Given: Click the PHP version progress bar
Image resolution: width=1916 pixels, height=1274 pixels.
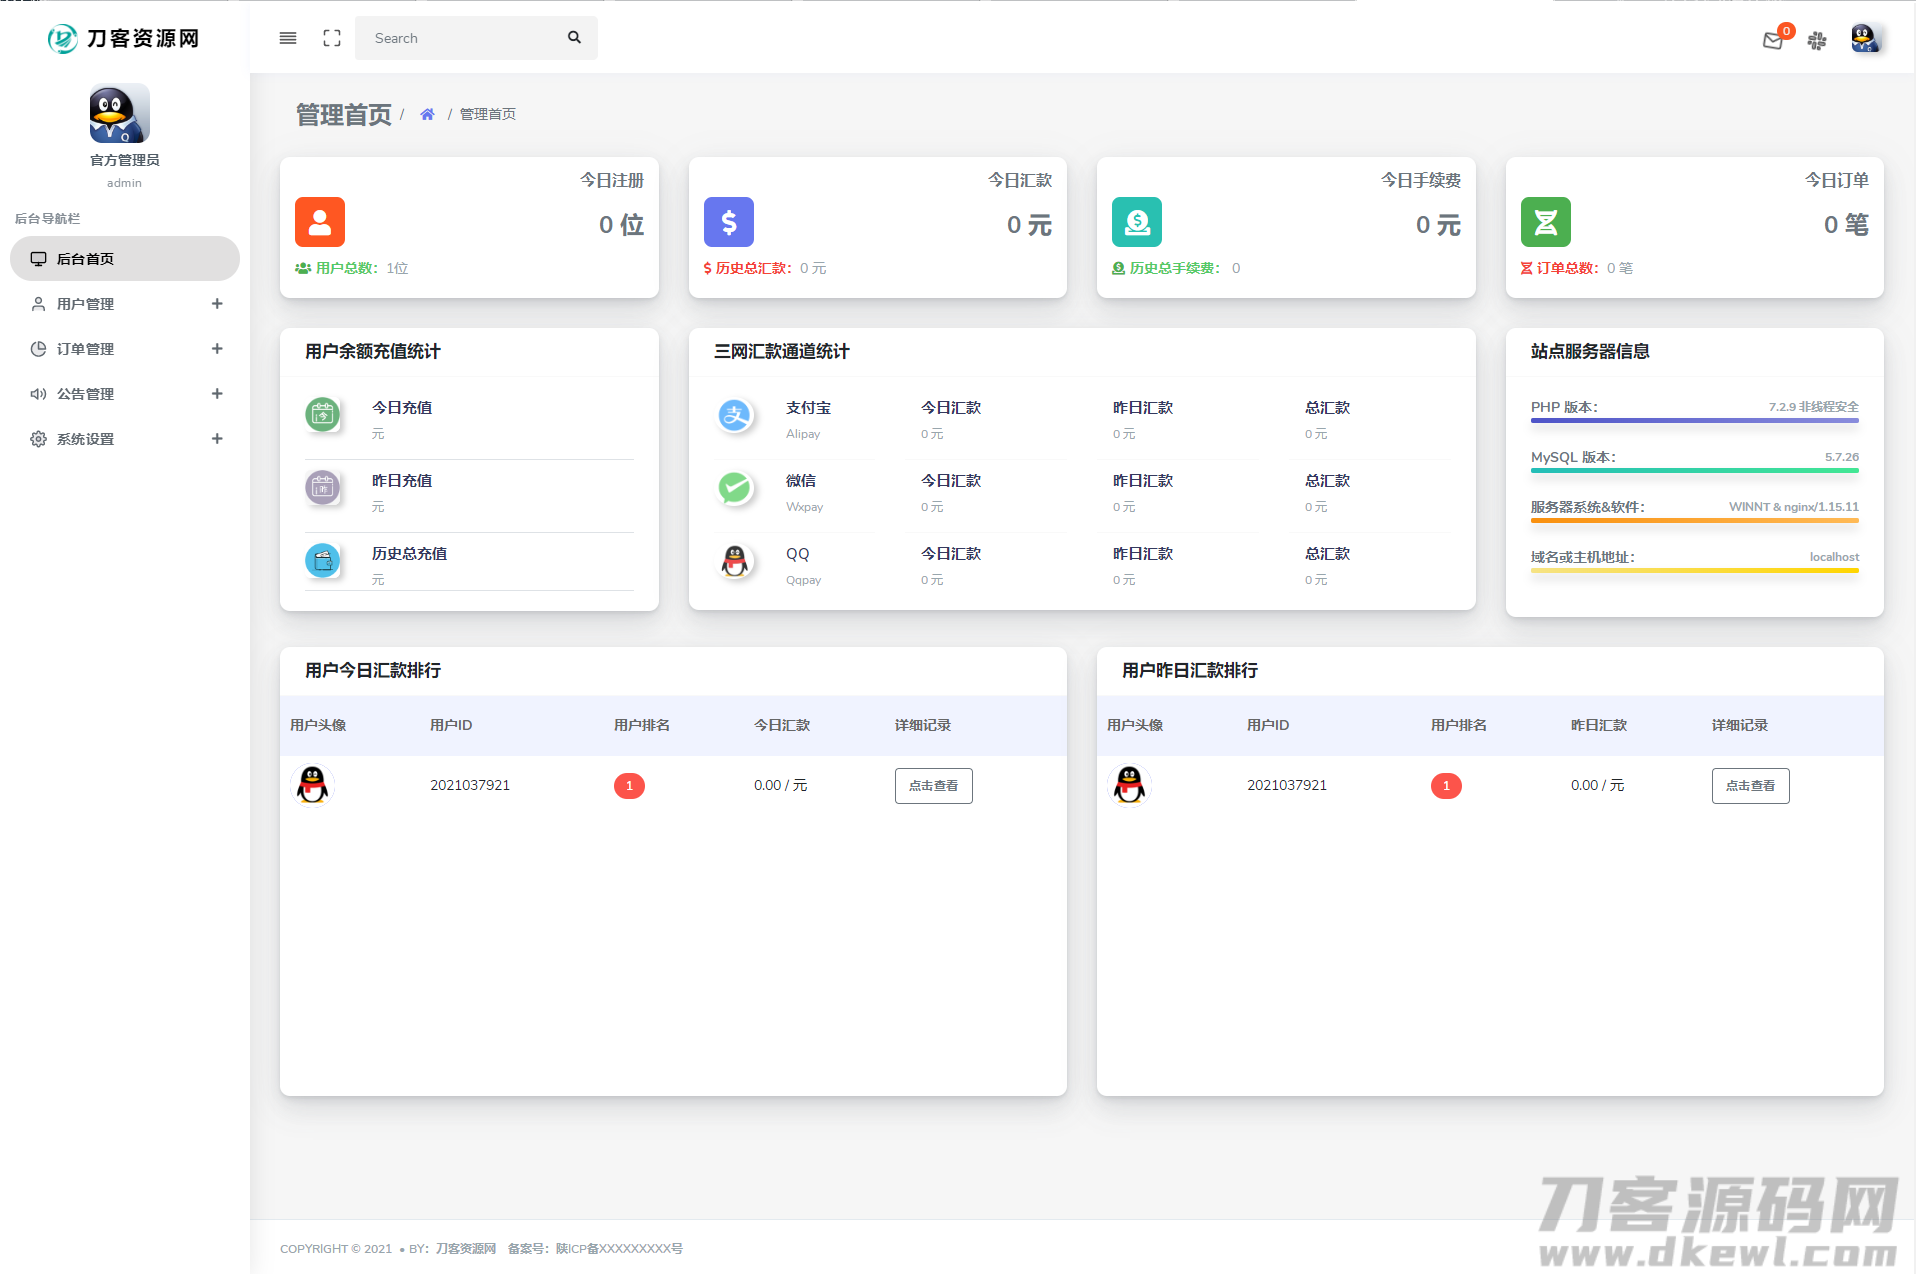Looking at the screenshot, I should pyautogui.click(x=1694, y=421).
